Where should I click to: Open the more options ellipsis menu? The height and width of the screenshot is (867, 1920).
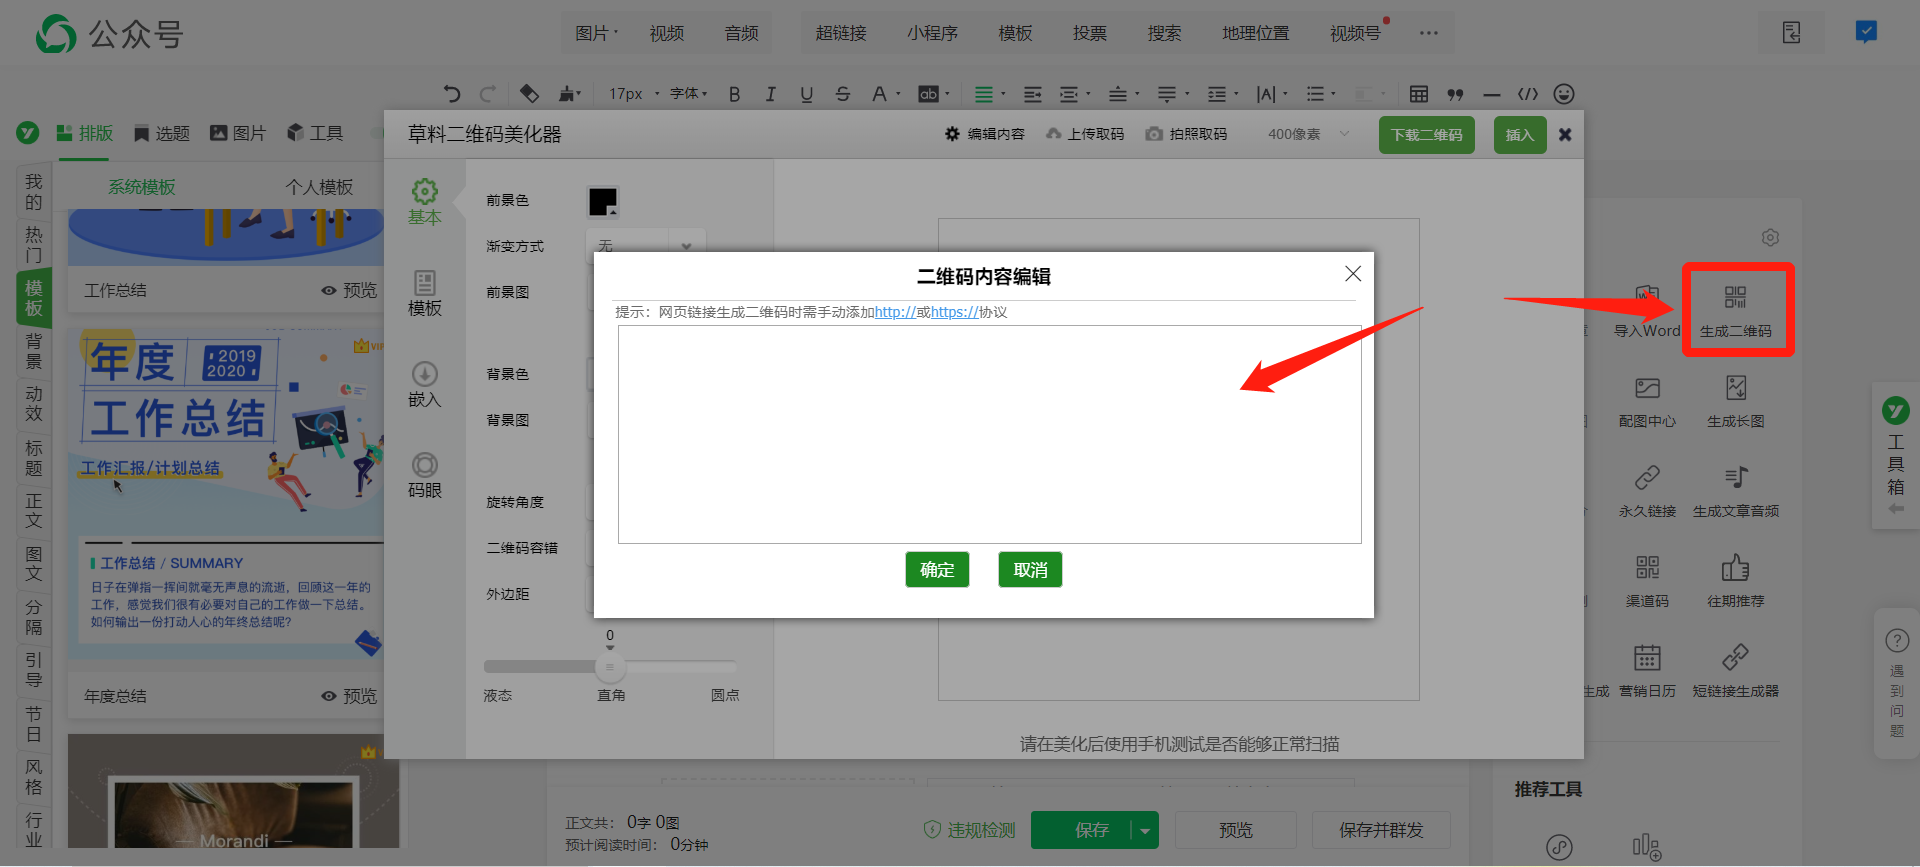pyautogui.click(x=1428, y=33)
